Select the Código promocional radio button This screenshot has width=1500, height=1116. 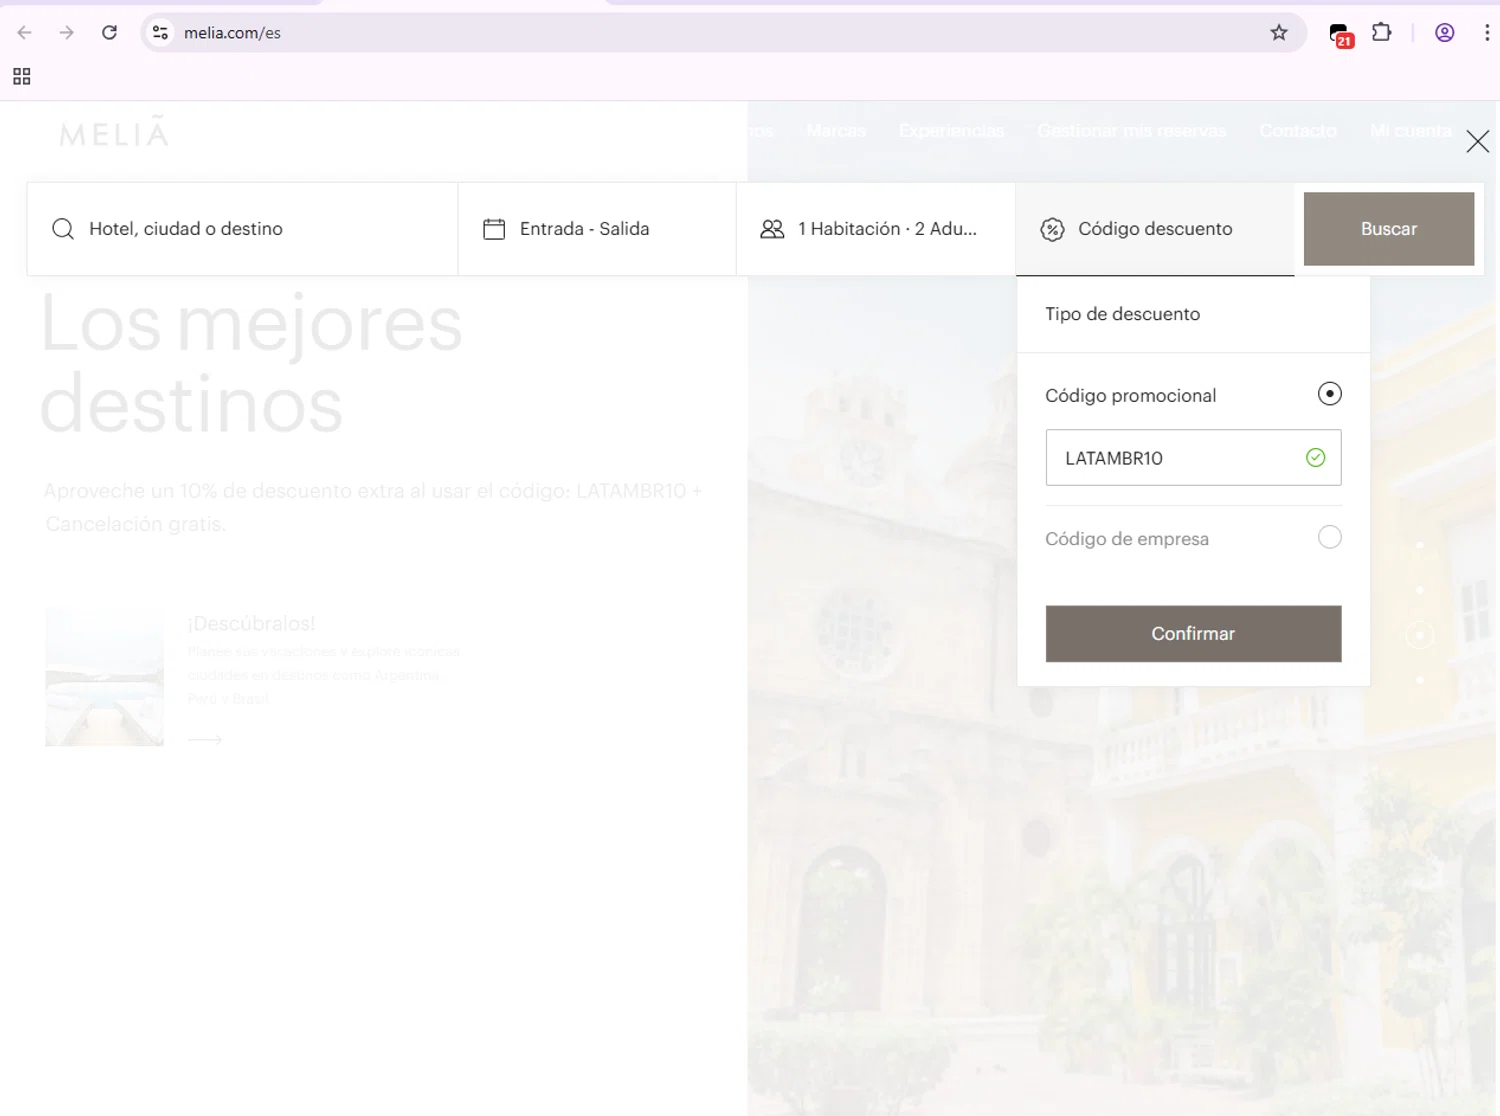click(1329, 394)
